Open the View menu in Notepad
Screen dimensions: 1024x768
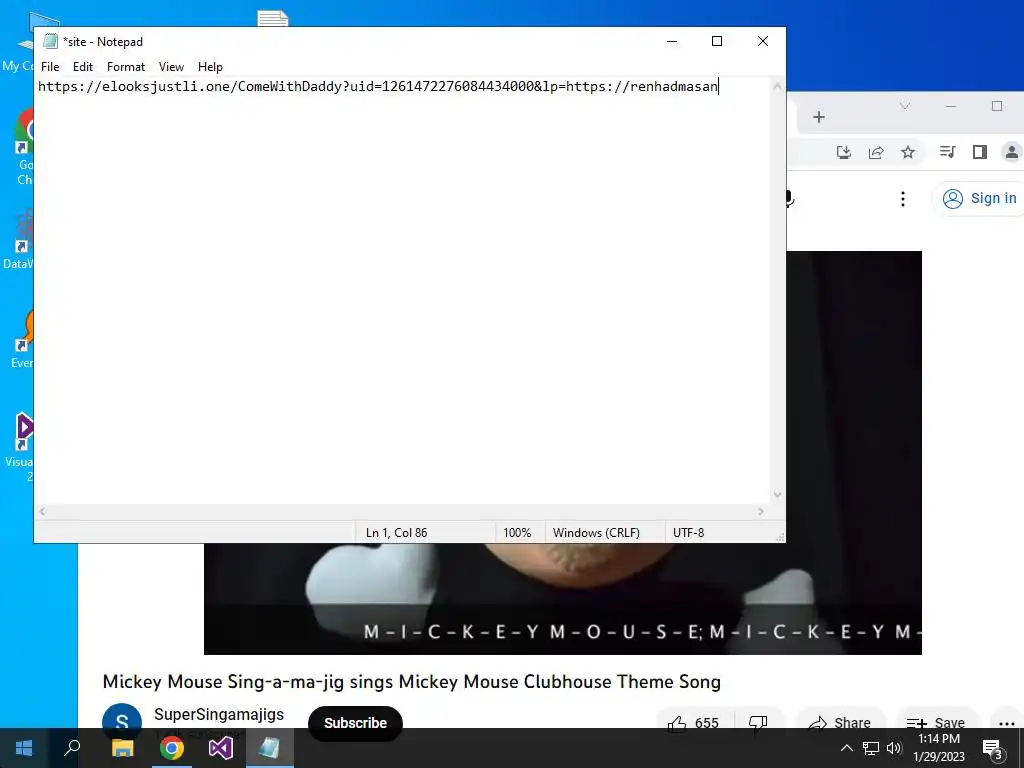(x=171, y=67)
